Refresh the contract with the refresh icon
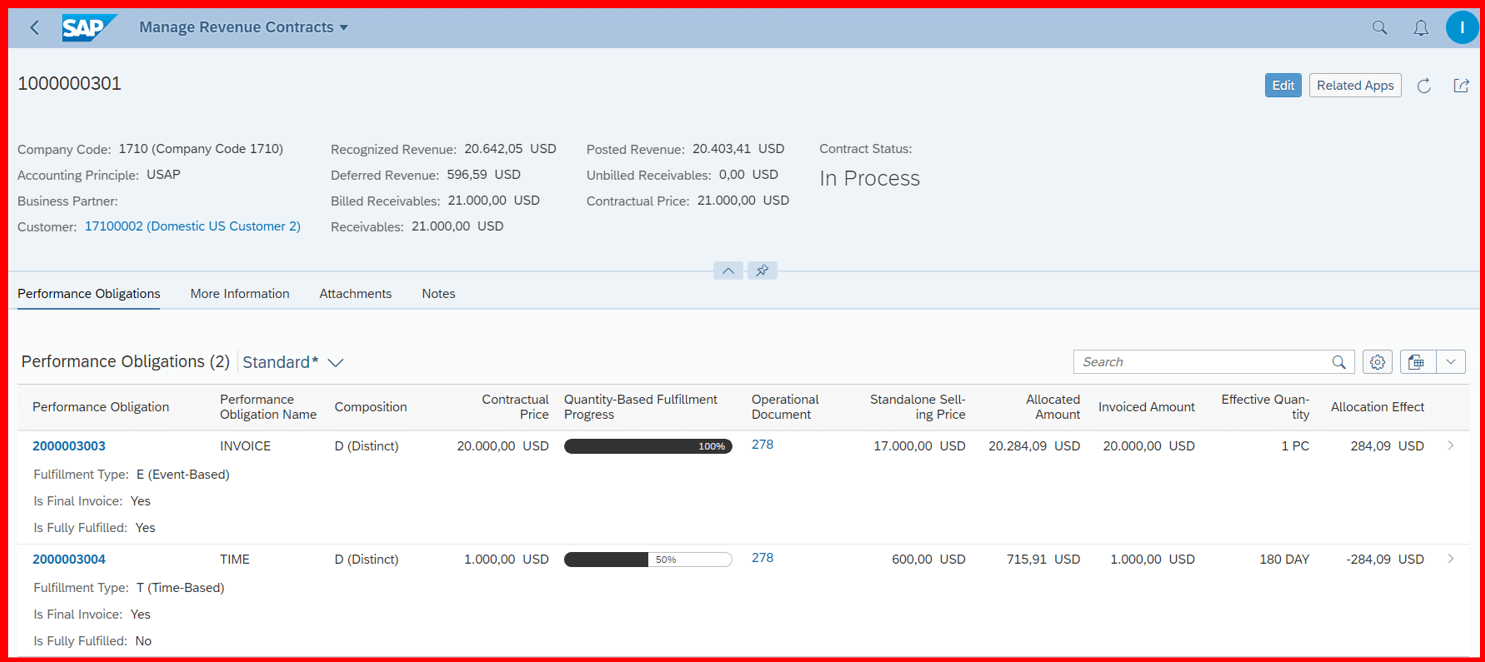Image resolution: width=1485 pixels, height=662 pixels. pos(1424,85)
